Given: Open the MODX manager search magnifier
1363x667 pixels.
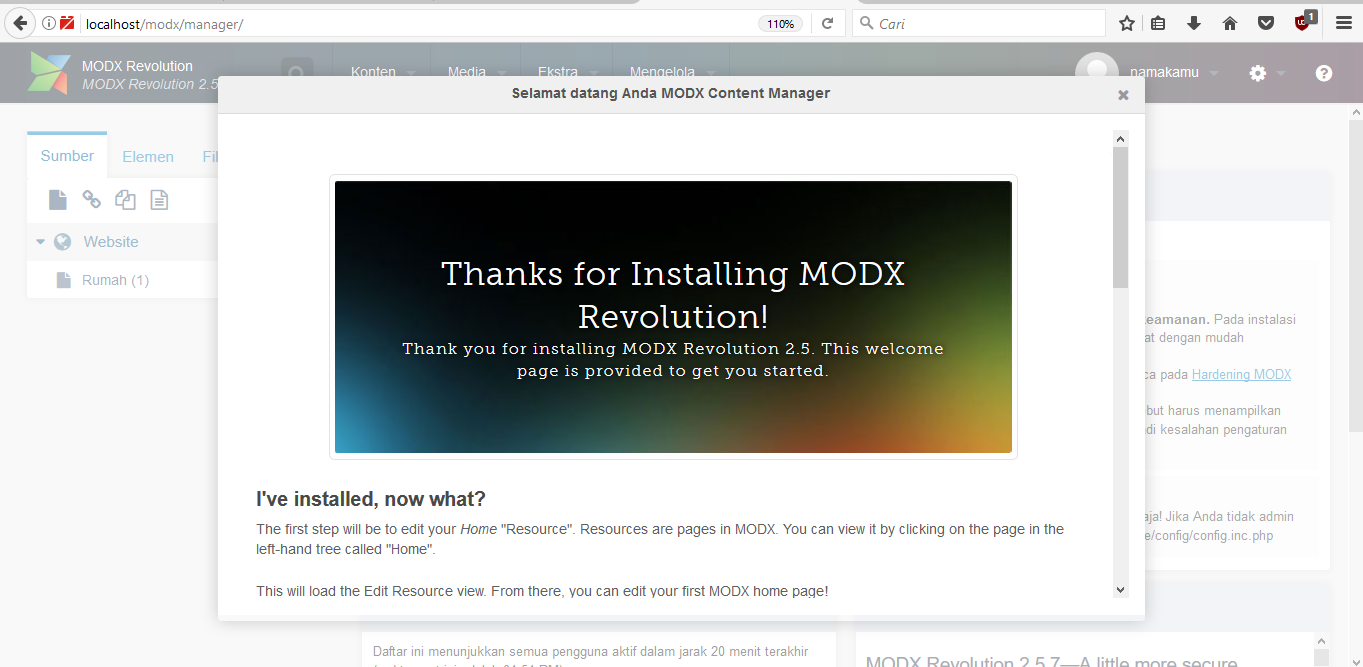Looking at the screenshot, I should pos(297,73).
